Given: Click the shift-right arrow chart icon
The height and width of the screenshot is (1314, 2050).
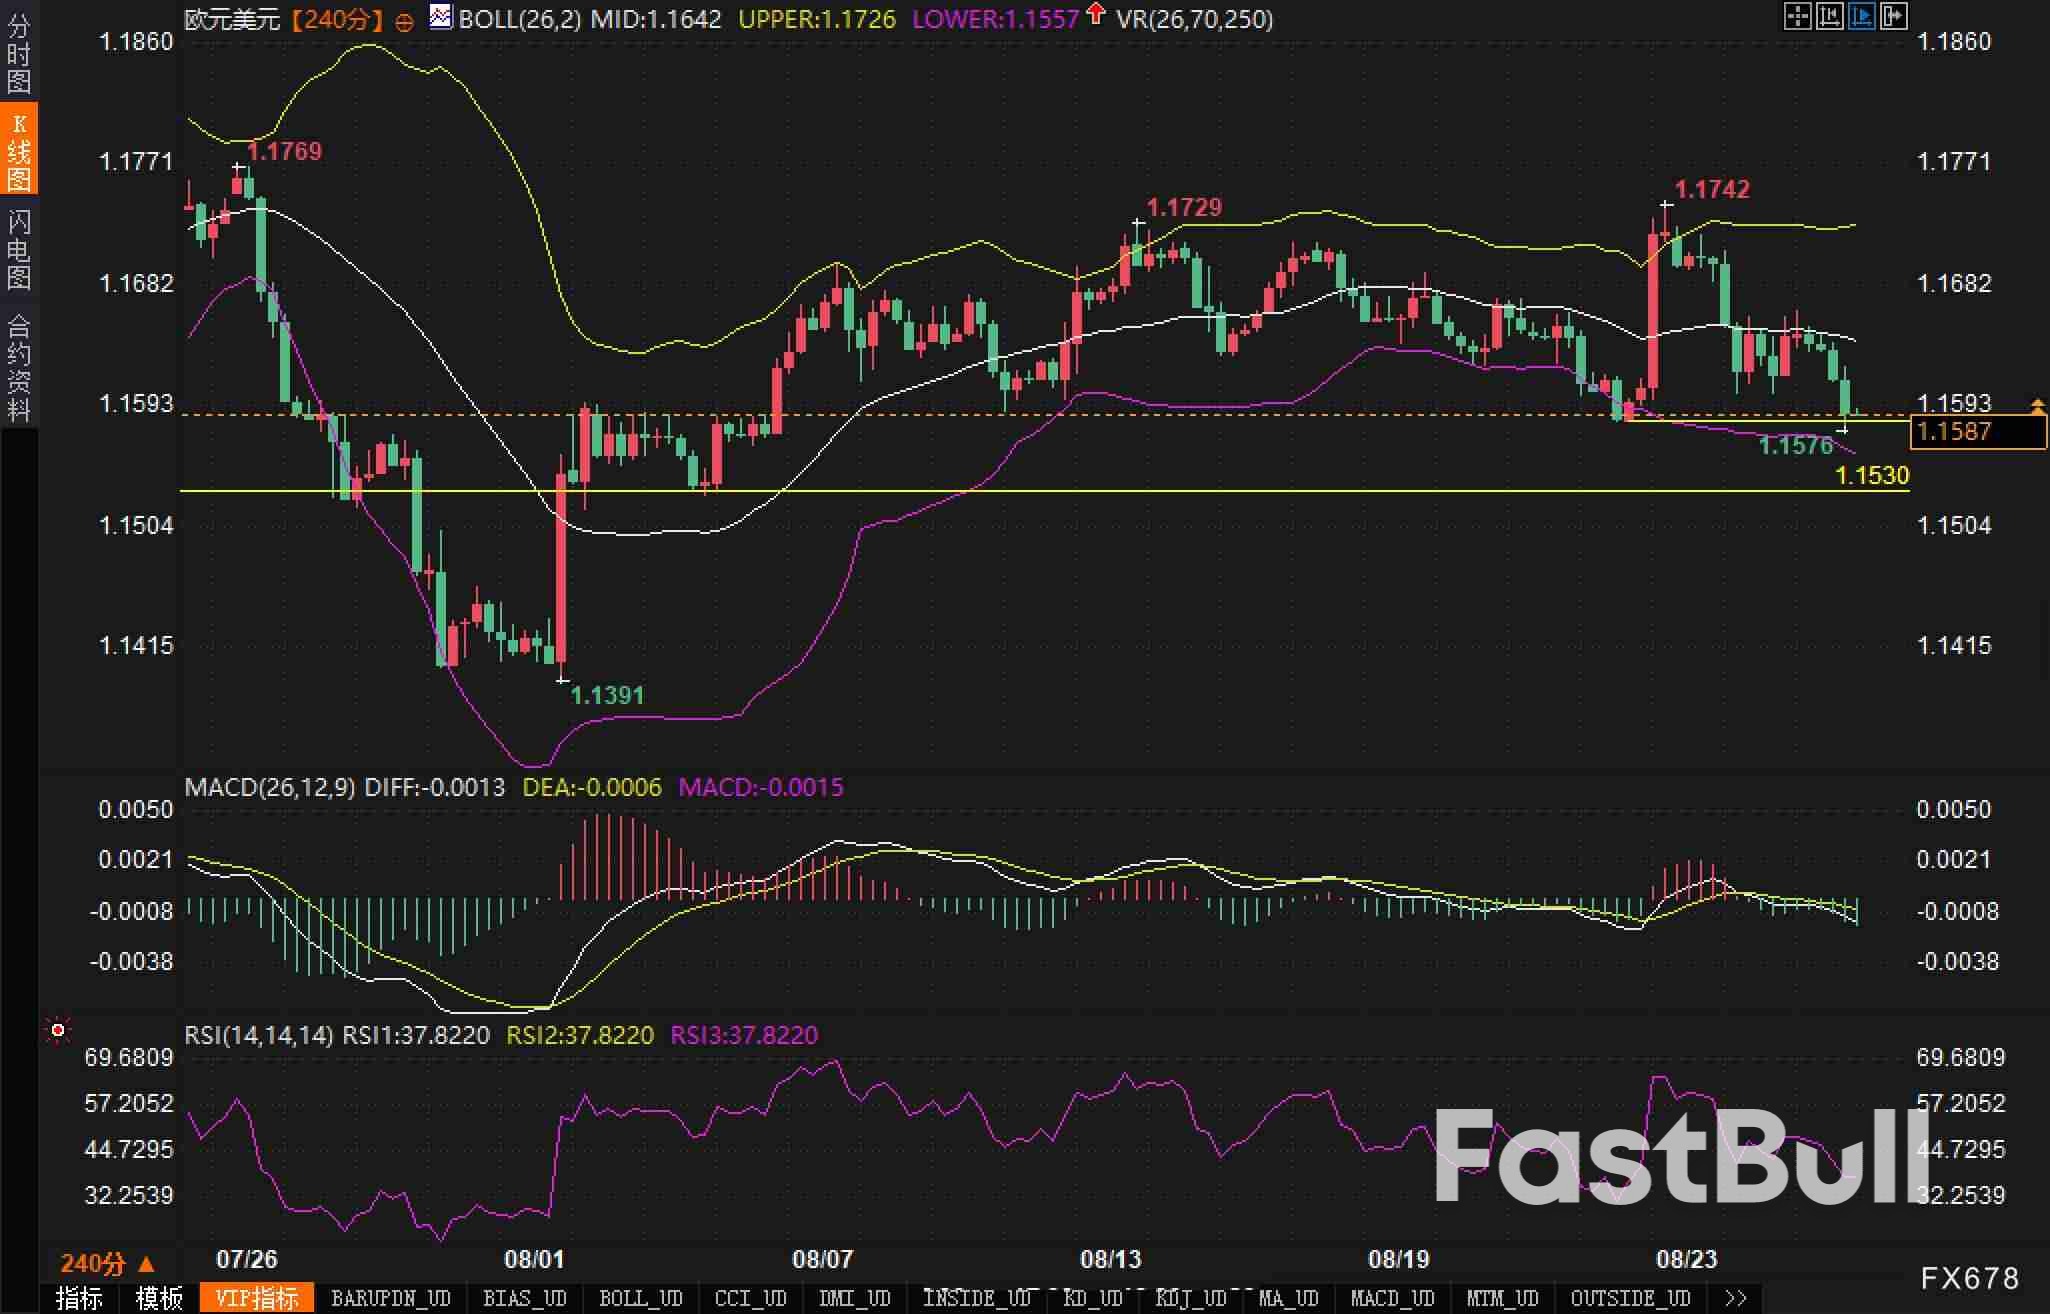Looking at the screenshot, I should (x=1893, y=16).
